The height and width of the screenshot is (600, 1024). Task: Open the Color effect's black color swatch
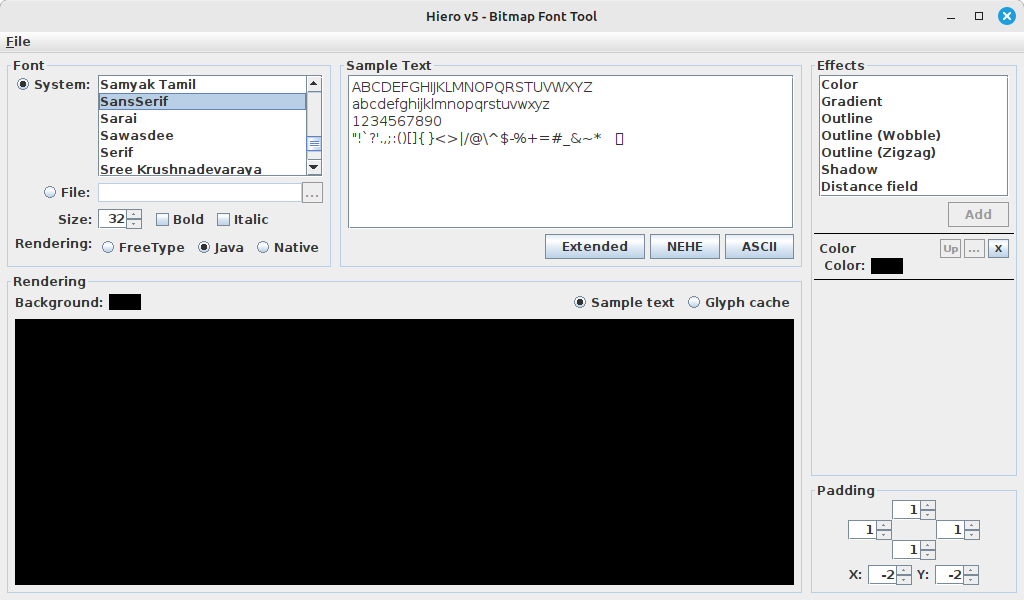[x=886, y=266]
